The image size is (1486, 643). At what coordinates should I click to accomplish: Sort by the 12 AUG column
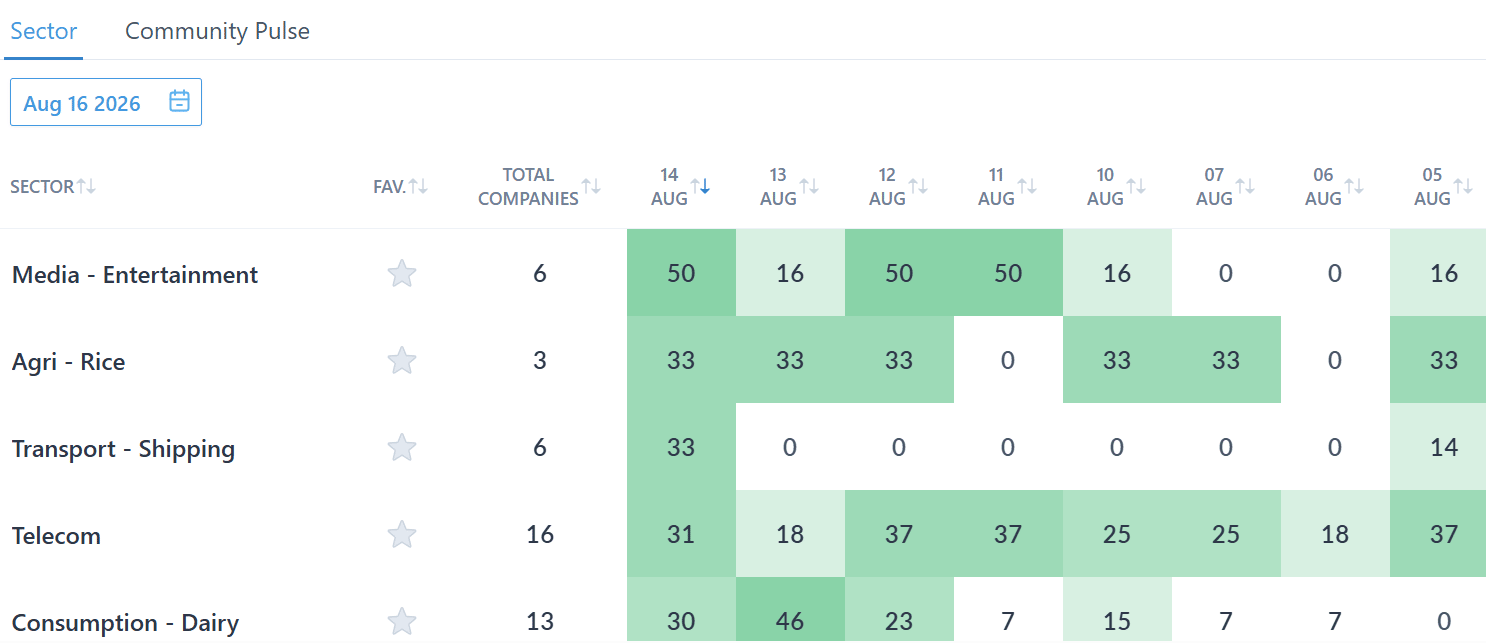pyautogui.click(x=918, y=186)
